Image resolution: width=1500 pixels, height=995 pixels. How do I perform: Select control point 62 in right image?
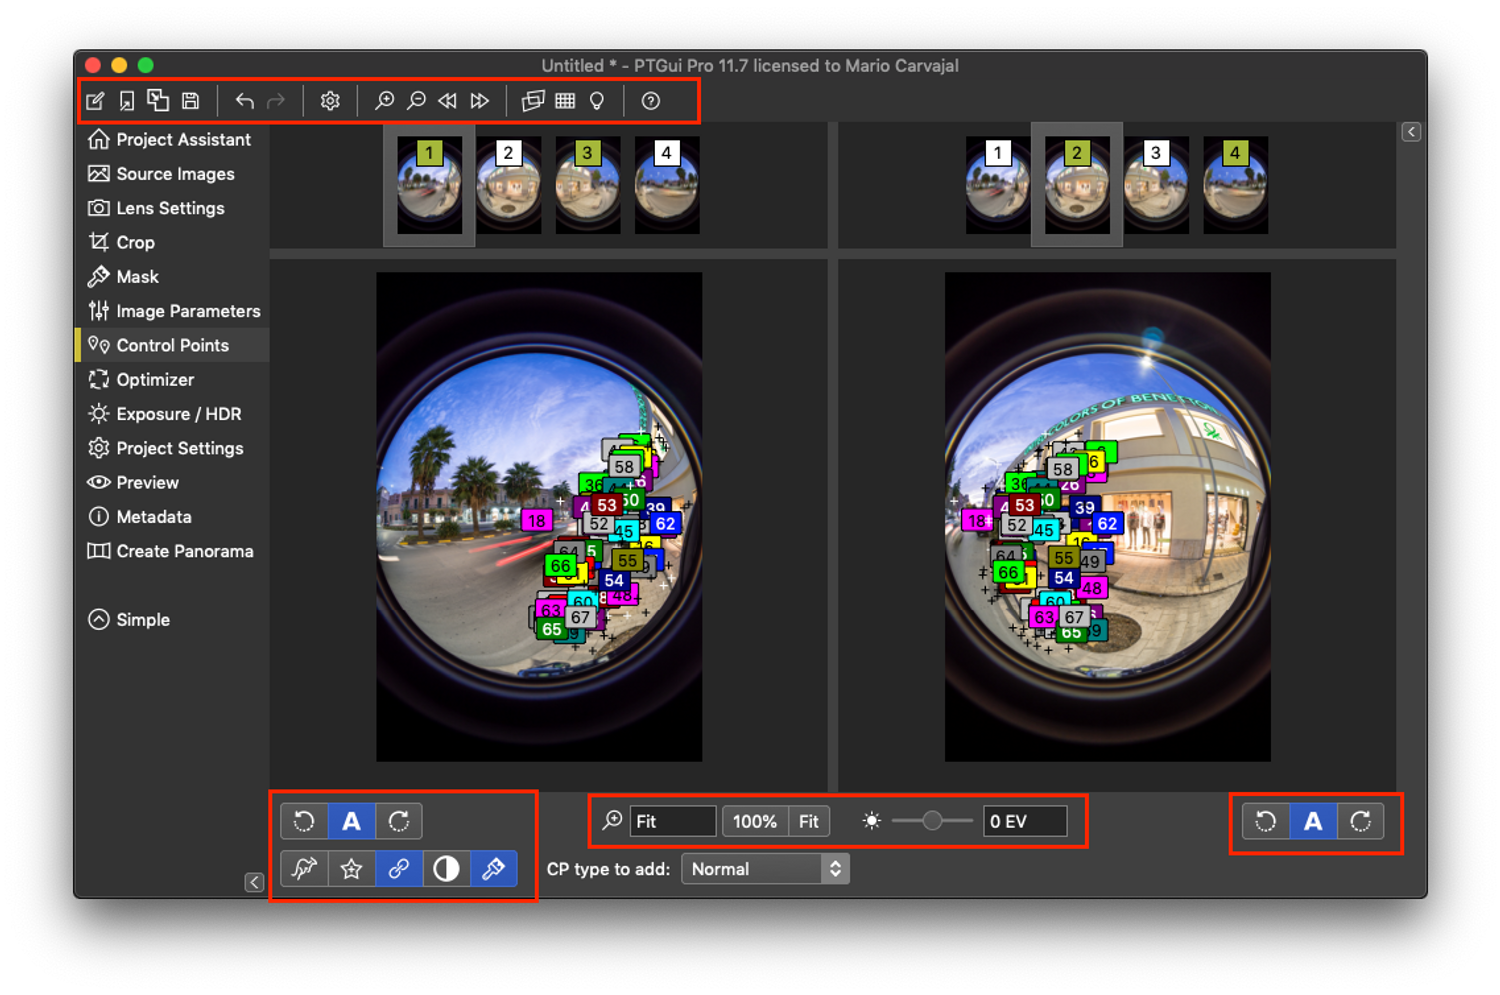(x=1107, y=523)
